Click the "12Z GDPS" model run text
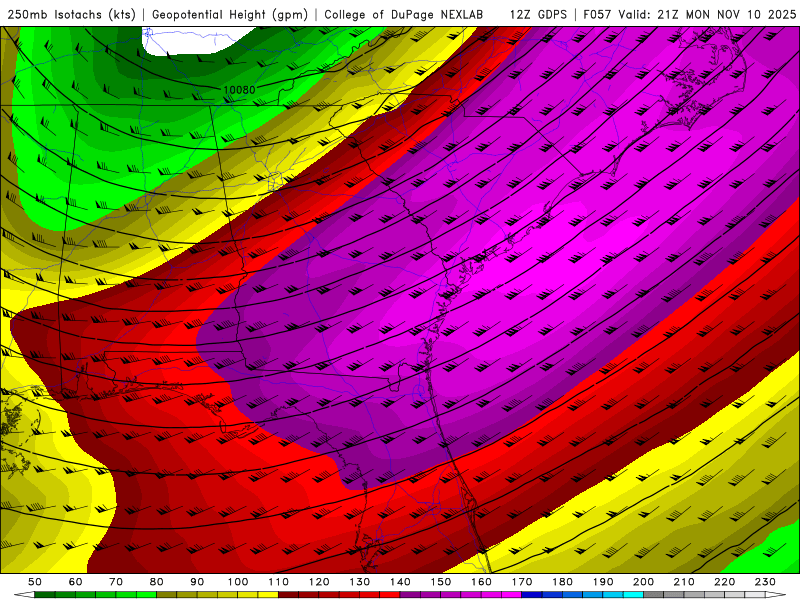The height and width of the screenshot is (600, 800). (x=538, y=14)
